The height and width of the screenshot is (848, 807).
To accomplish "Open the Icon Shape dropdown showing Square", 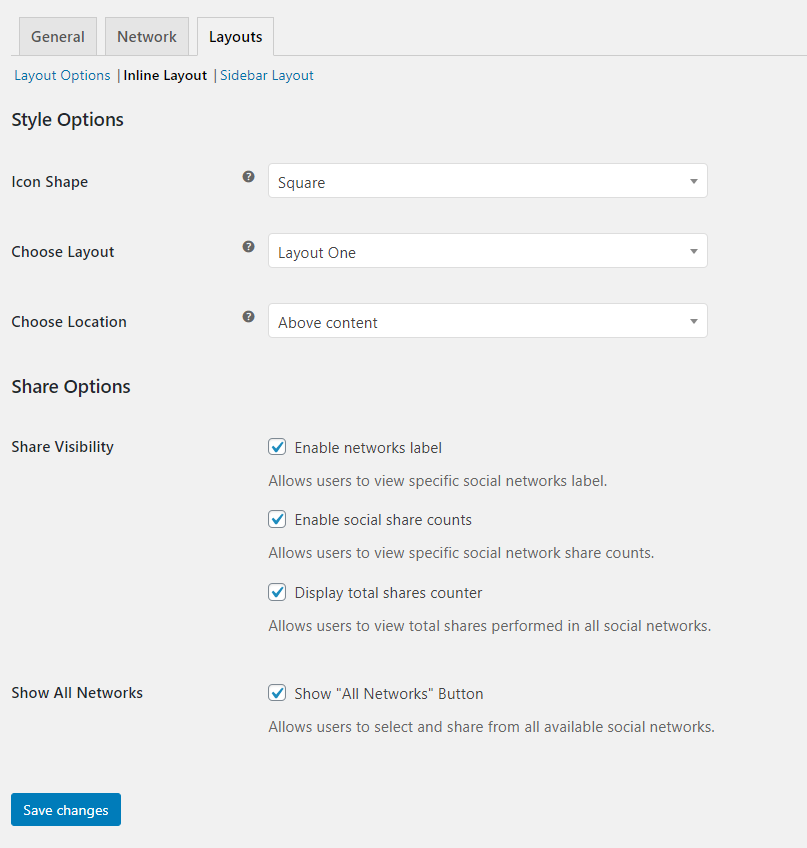I will [487, 182].
